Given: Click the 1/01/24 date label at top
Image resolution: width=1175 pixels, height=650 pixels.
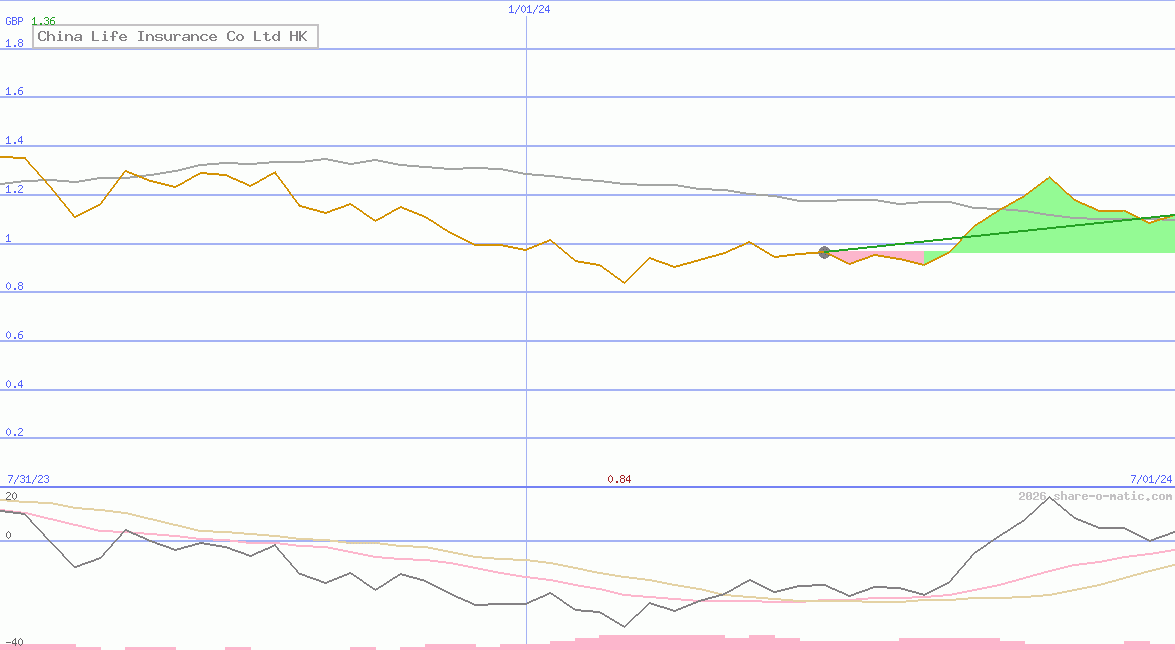Looking at the screenshot, I should [x=529, y=9].
